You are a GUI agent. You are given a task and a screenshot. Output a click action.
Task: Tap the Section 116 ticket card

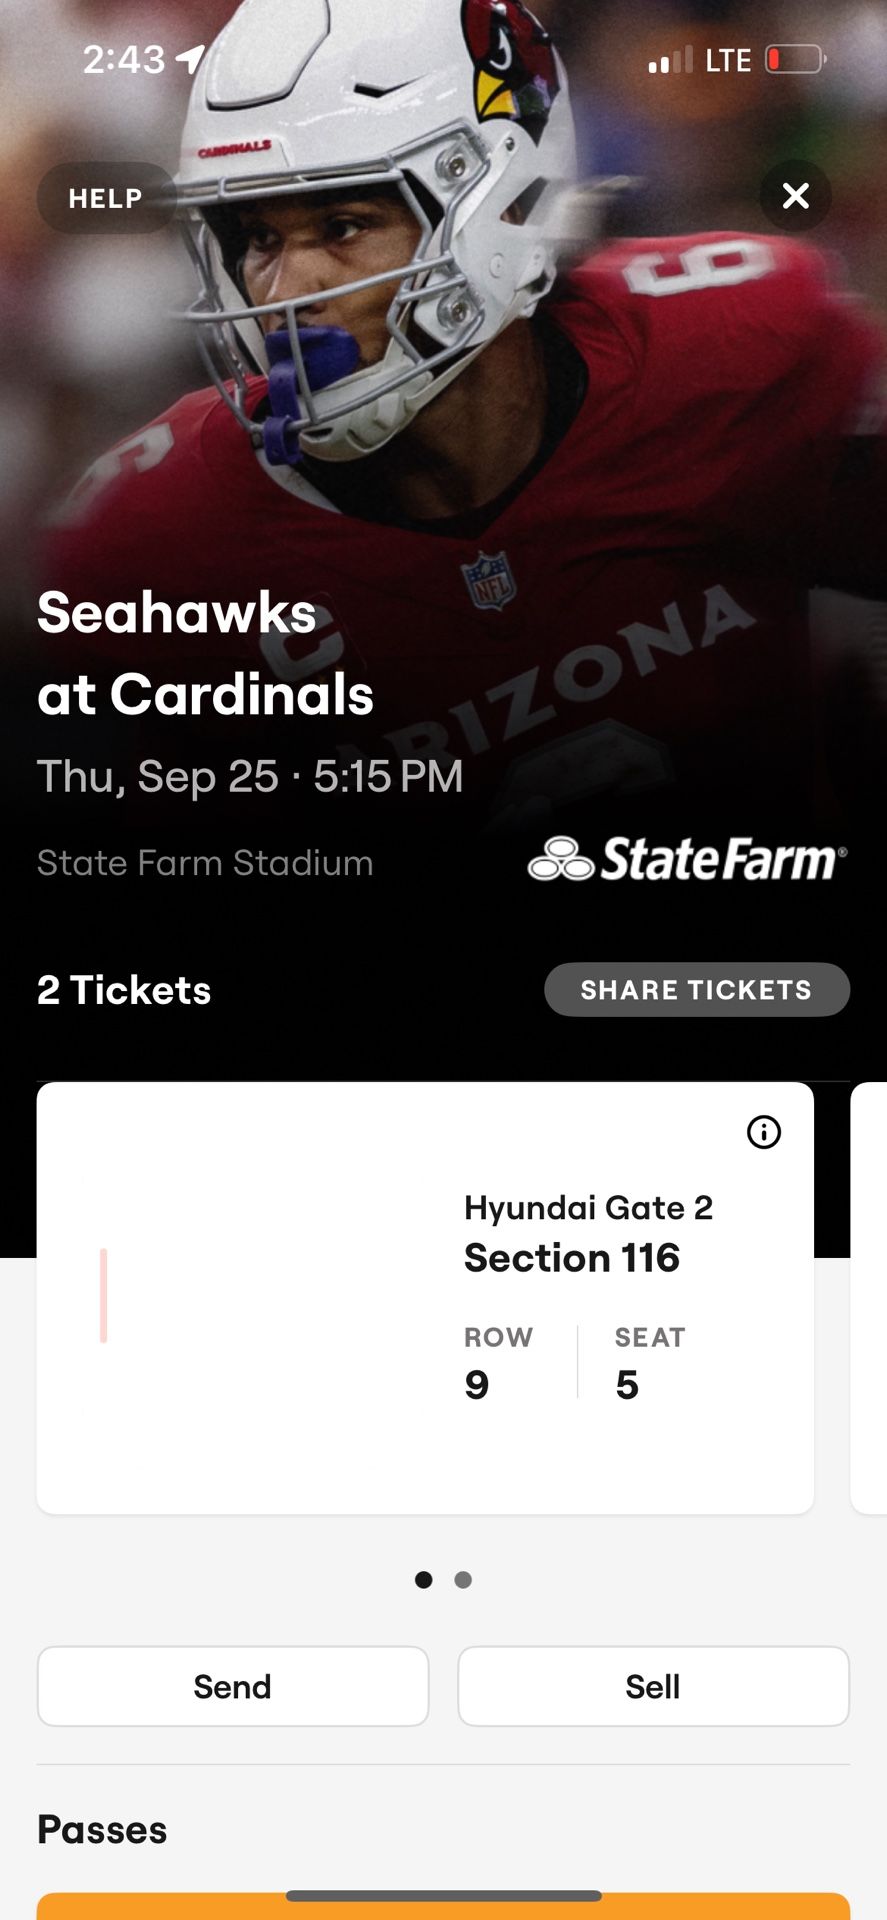425,1297
